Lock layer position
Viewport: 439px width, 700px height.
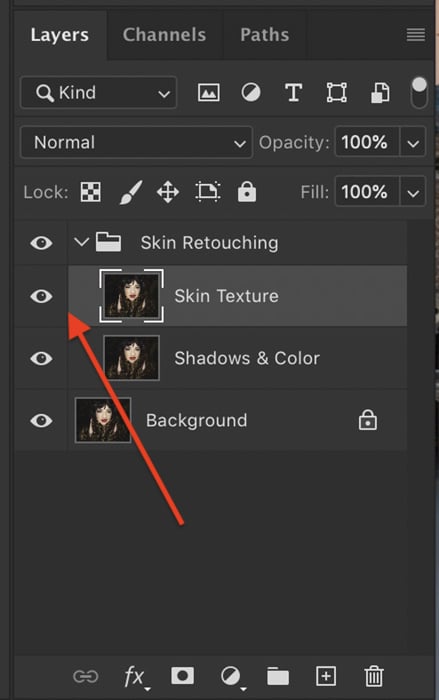click(168, 192)
